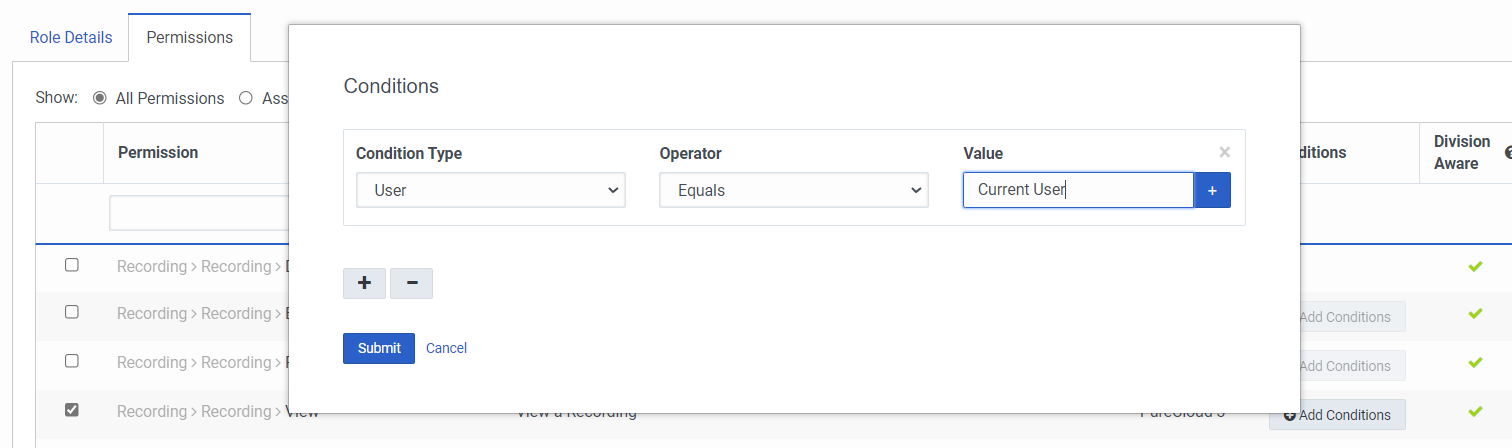Click Add Conditions for Recording View row
The image size is (1512, 448).
pyautogui.click(x=1337, y=415)
